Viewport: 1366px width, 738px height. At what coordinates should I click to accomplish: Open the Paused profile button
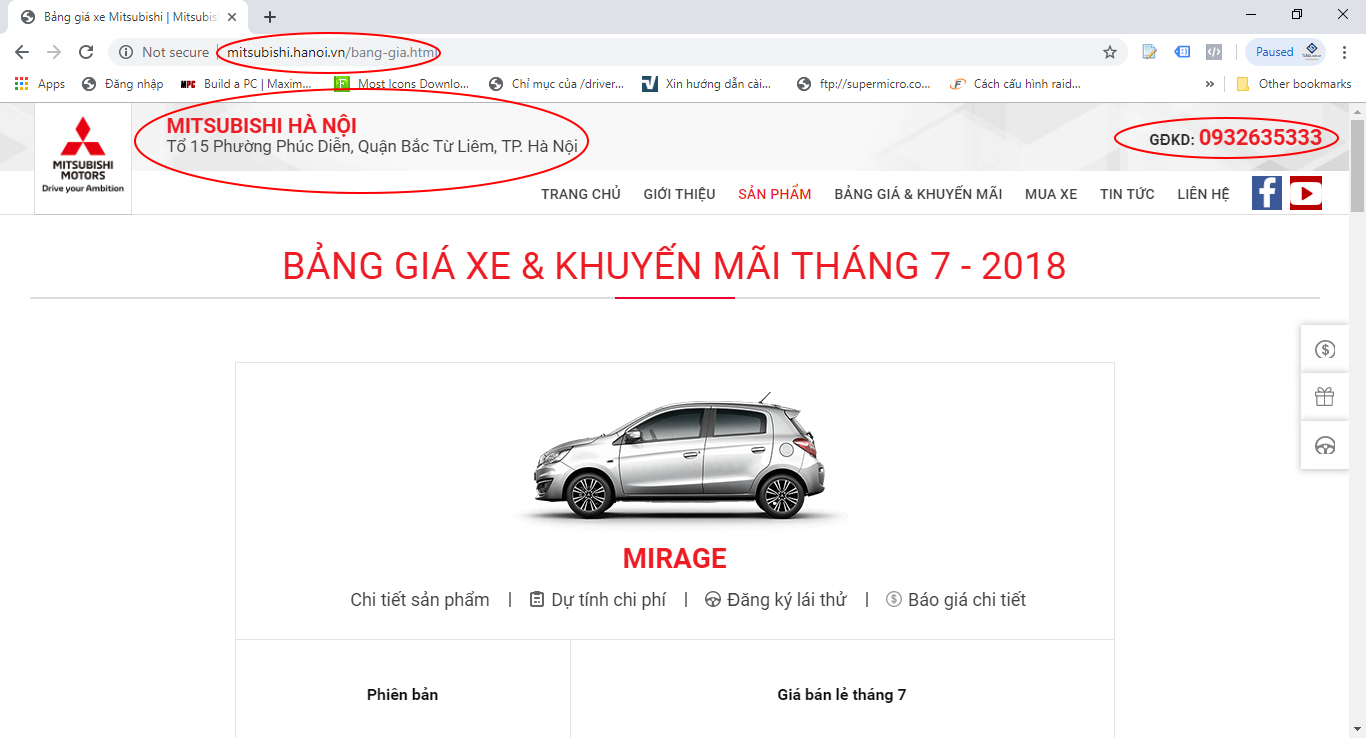(x=1286, y=52)
